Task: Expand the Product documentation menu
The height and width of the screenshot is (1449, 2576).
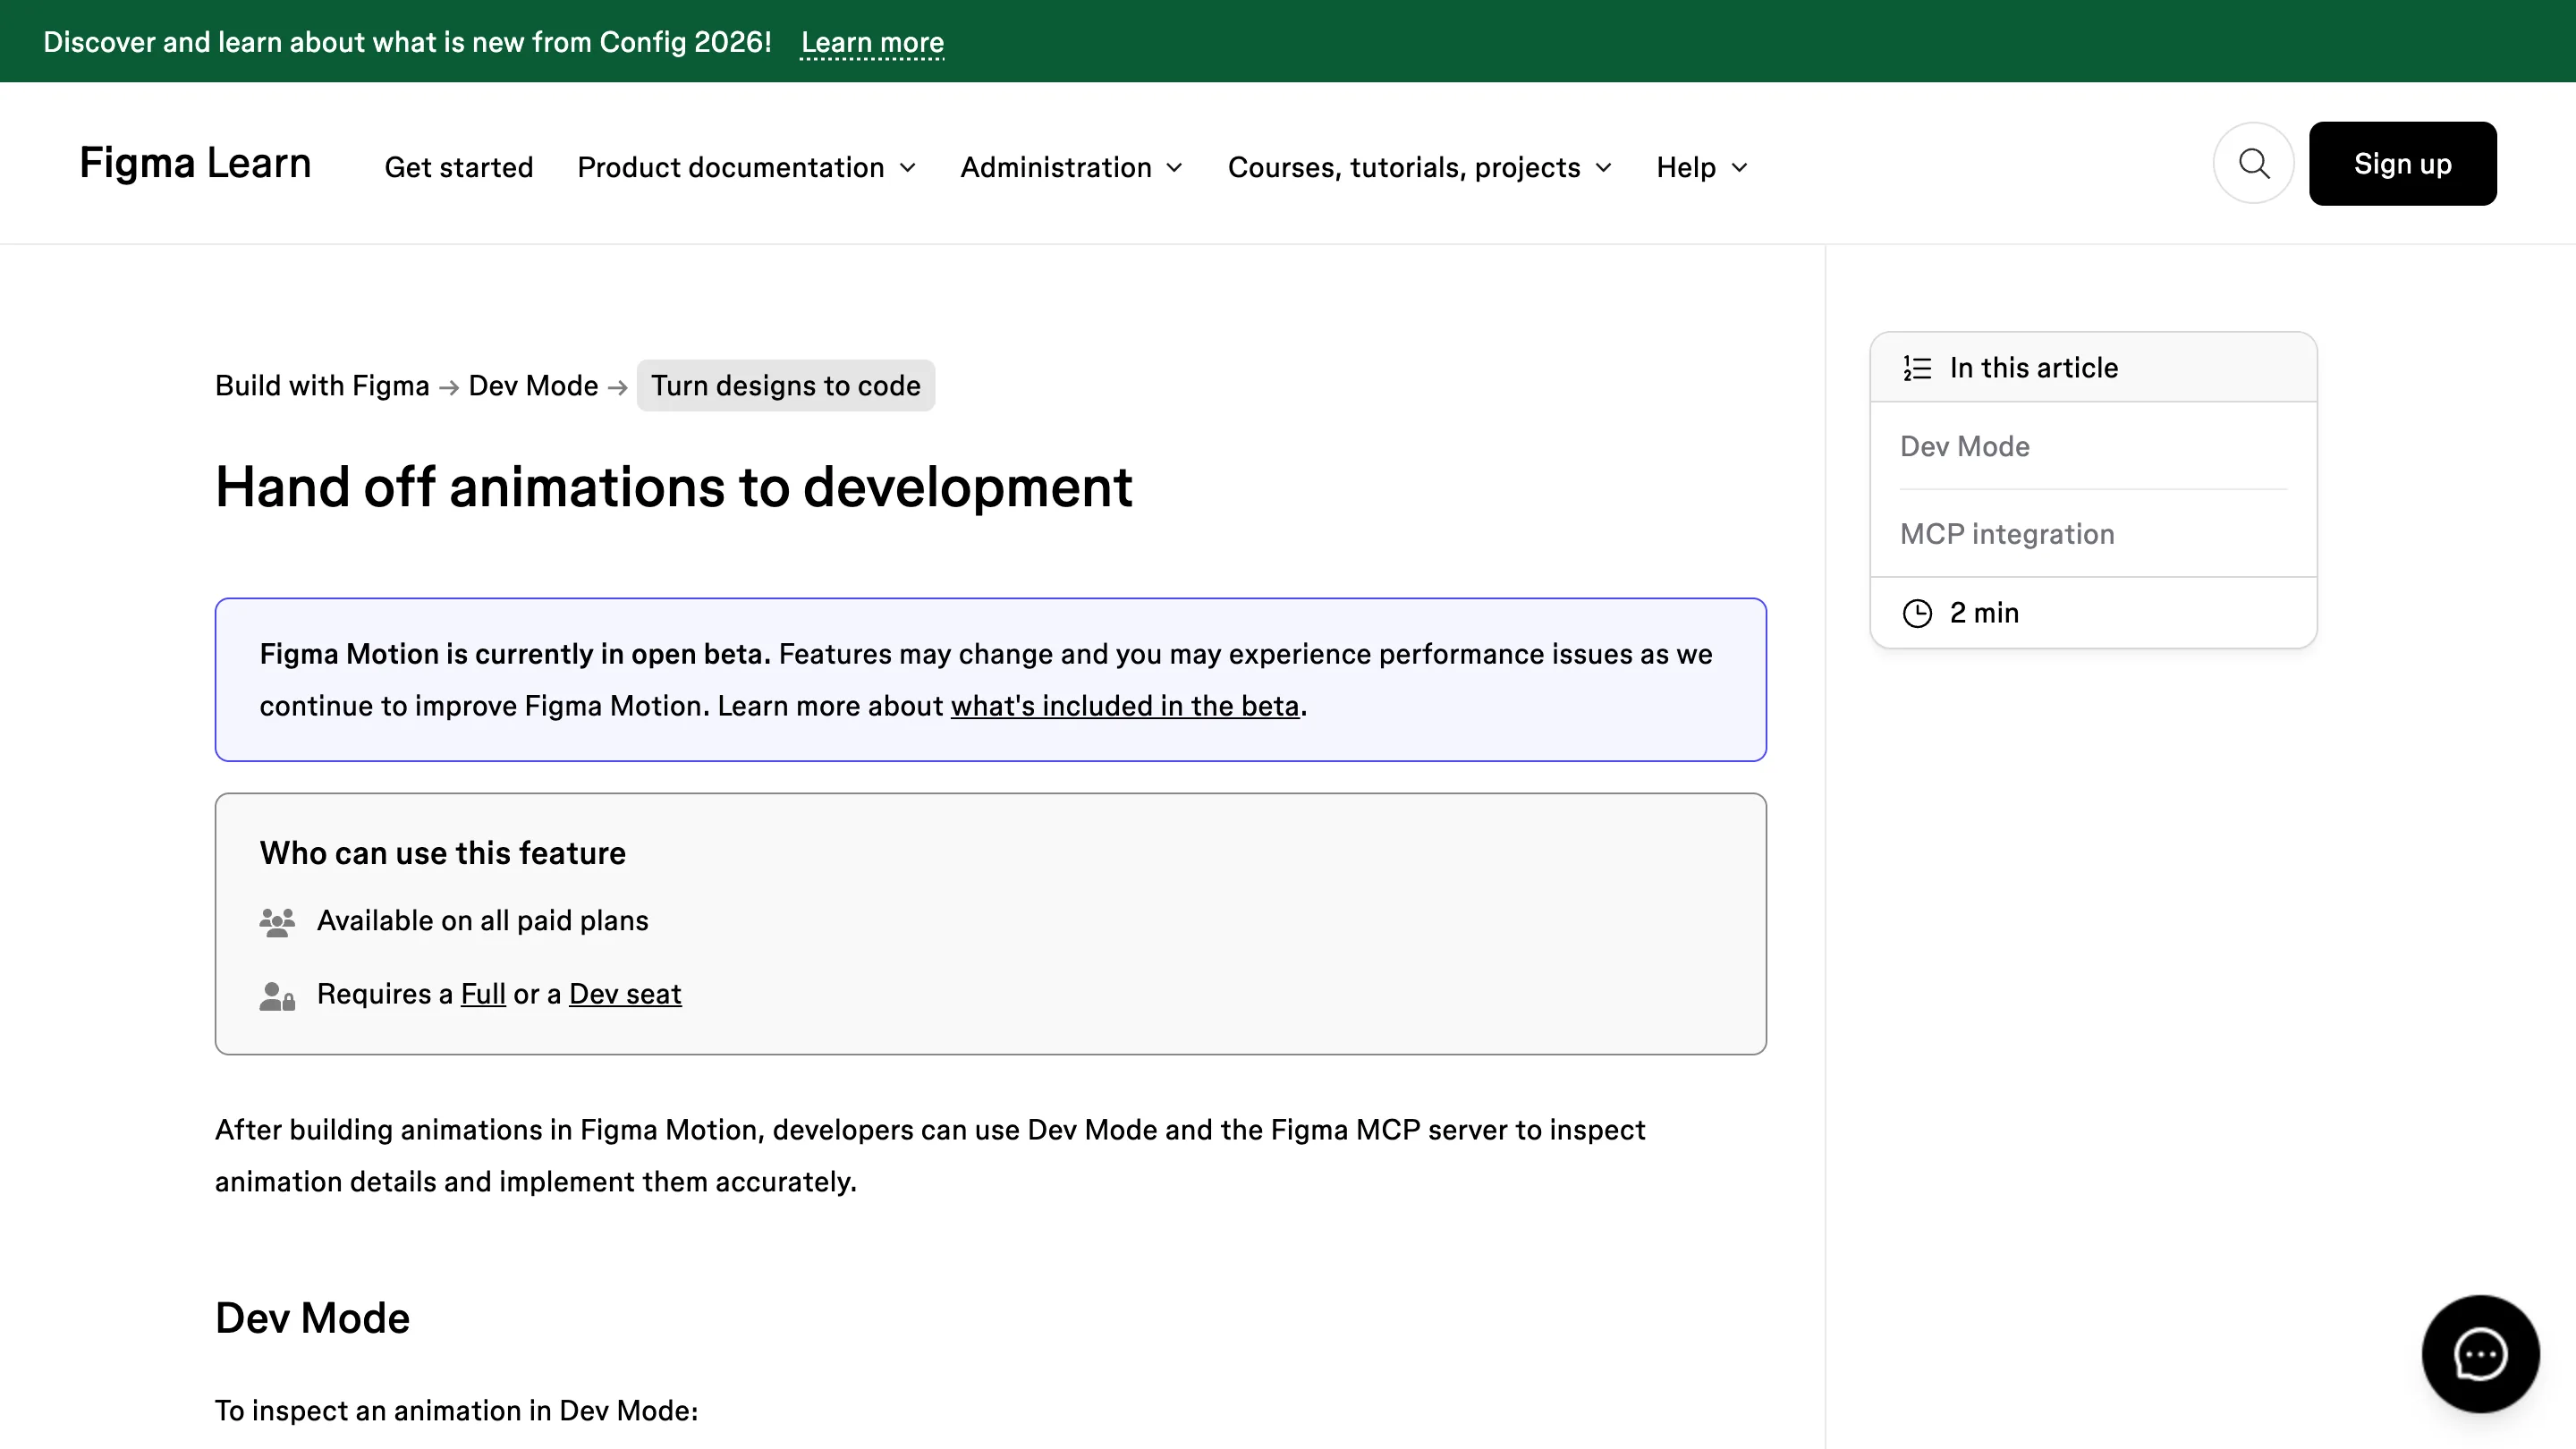Action: point(746,167)
